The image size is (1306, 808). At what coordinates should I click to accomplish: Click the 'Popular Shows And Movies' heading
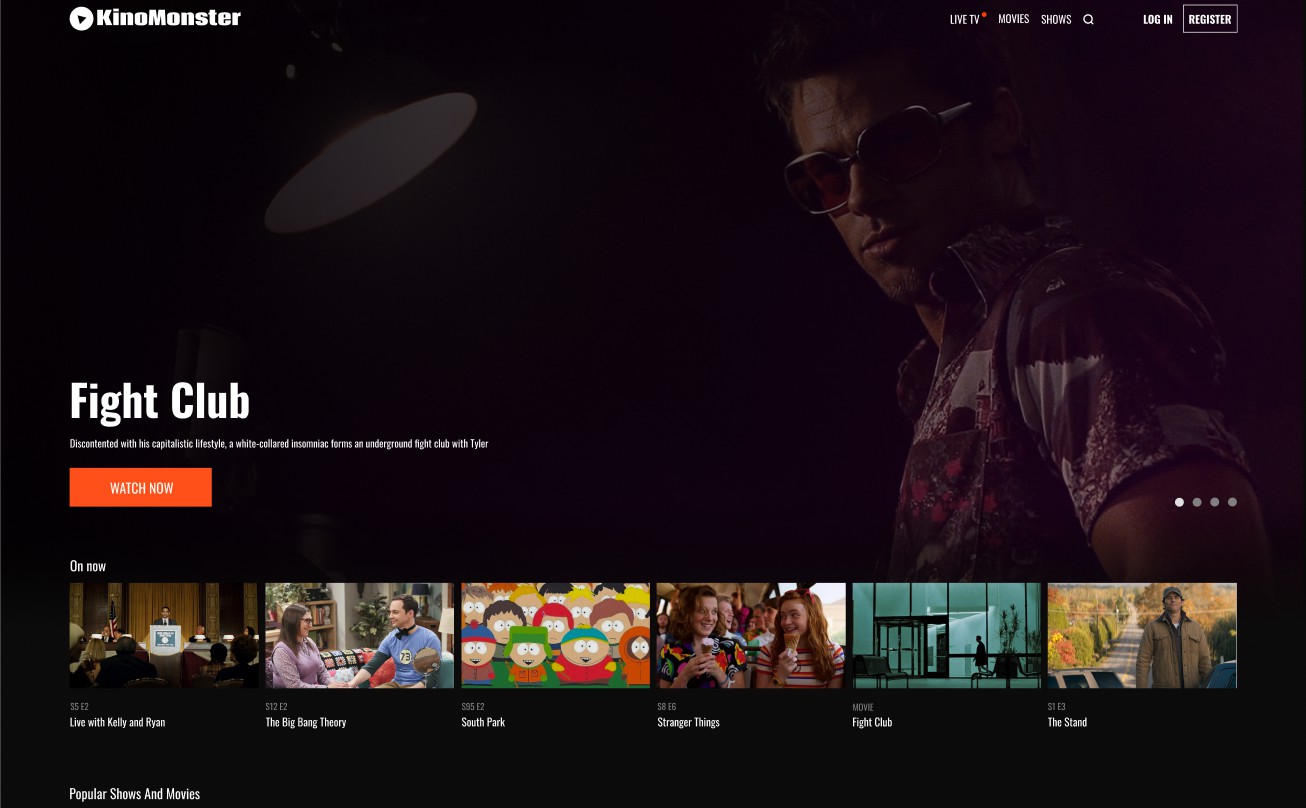[135, 794]
